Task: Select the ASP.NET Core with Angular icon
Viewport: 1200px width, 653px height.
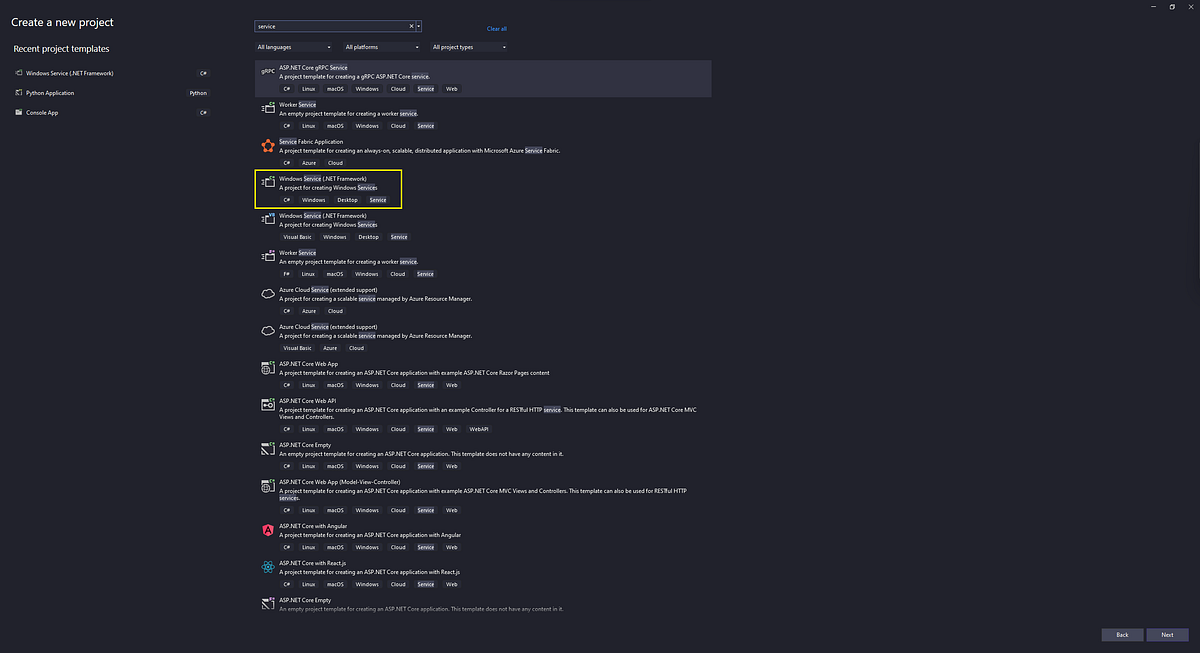Action: pos(267,530)
